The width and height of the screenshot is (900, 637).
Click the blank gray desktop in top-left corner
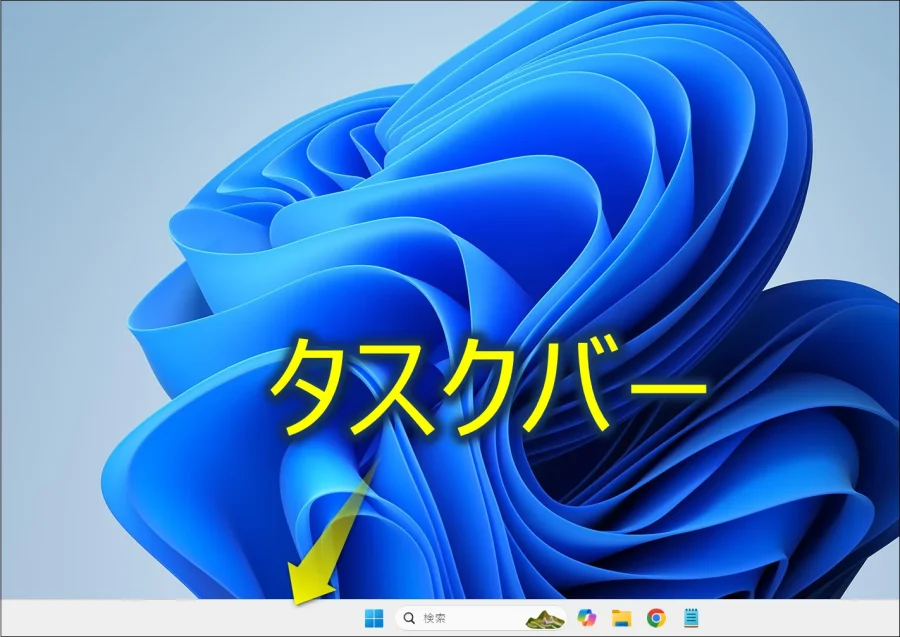(x=60, y=50)
